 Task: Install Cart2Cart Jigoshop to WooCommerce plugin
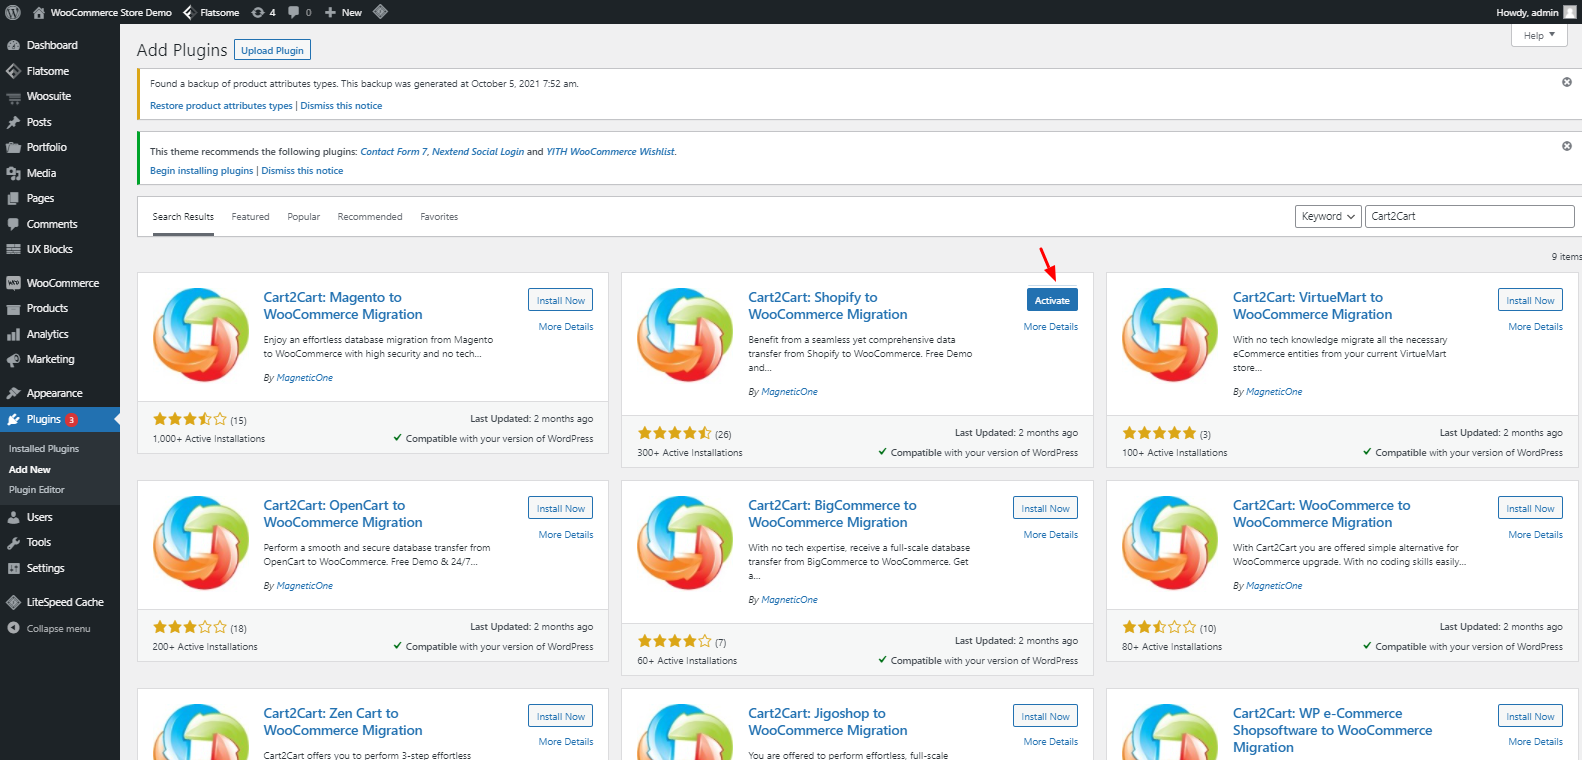tap(1045, 716)
